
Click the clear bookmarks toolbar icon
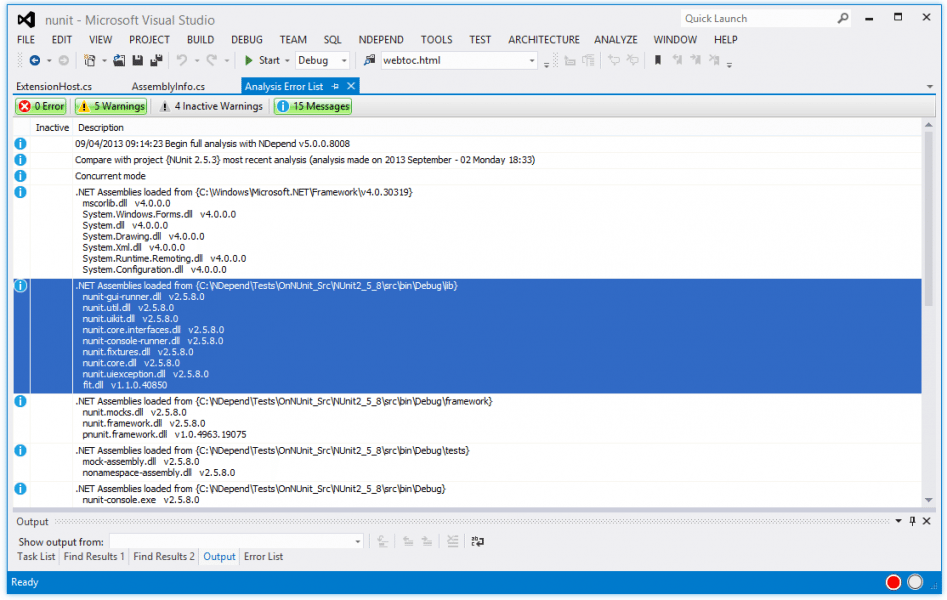point(714,60)
